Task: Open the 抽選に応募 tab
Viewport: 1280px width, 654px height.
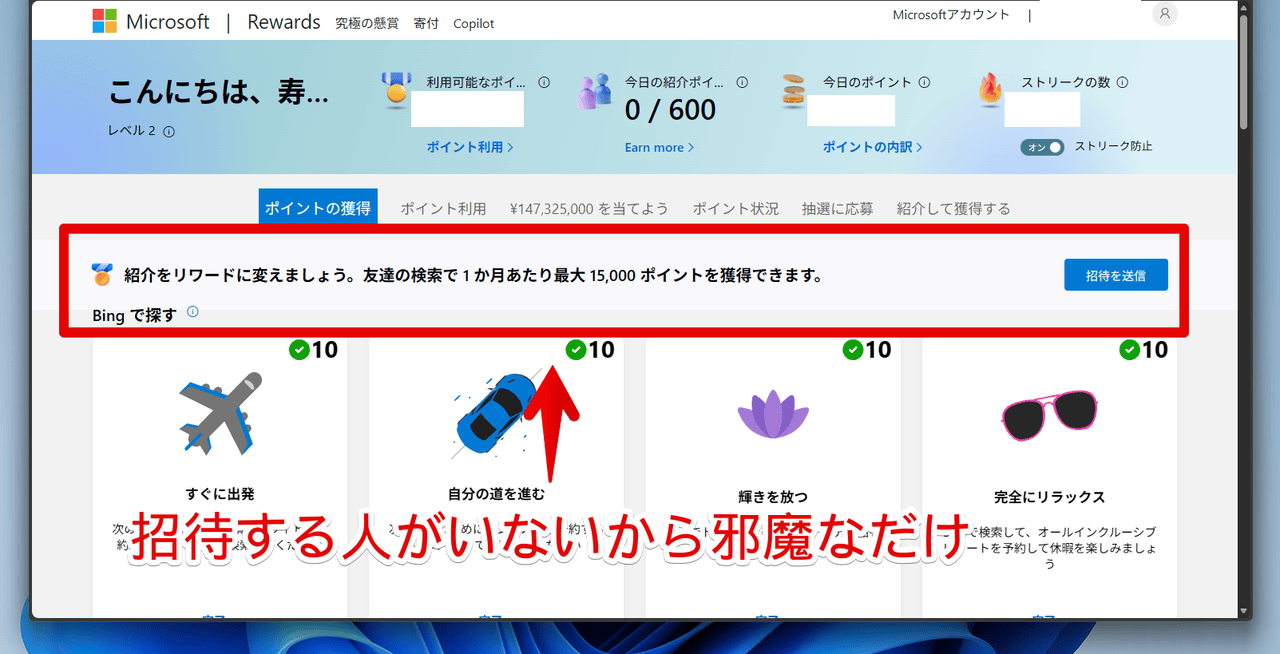Action: click(x=837, y=208)
